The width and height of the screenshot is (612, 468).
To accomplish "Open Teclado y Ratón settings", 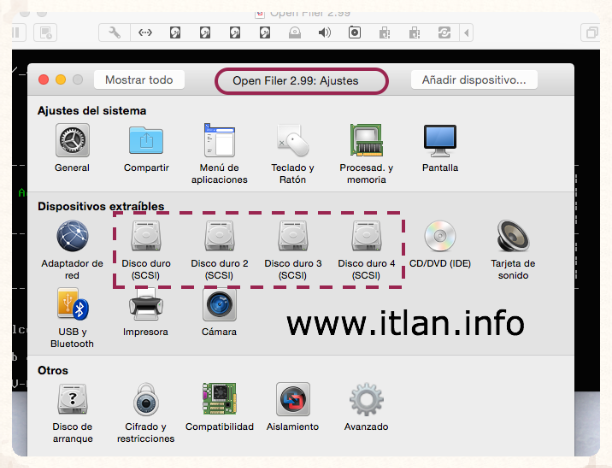I will click(292, 141).
